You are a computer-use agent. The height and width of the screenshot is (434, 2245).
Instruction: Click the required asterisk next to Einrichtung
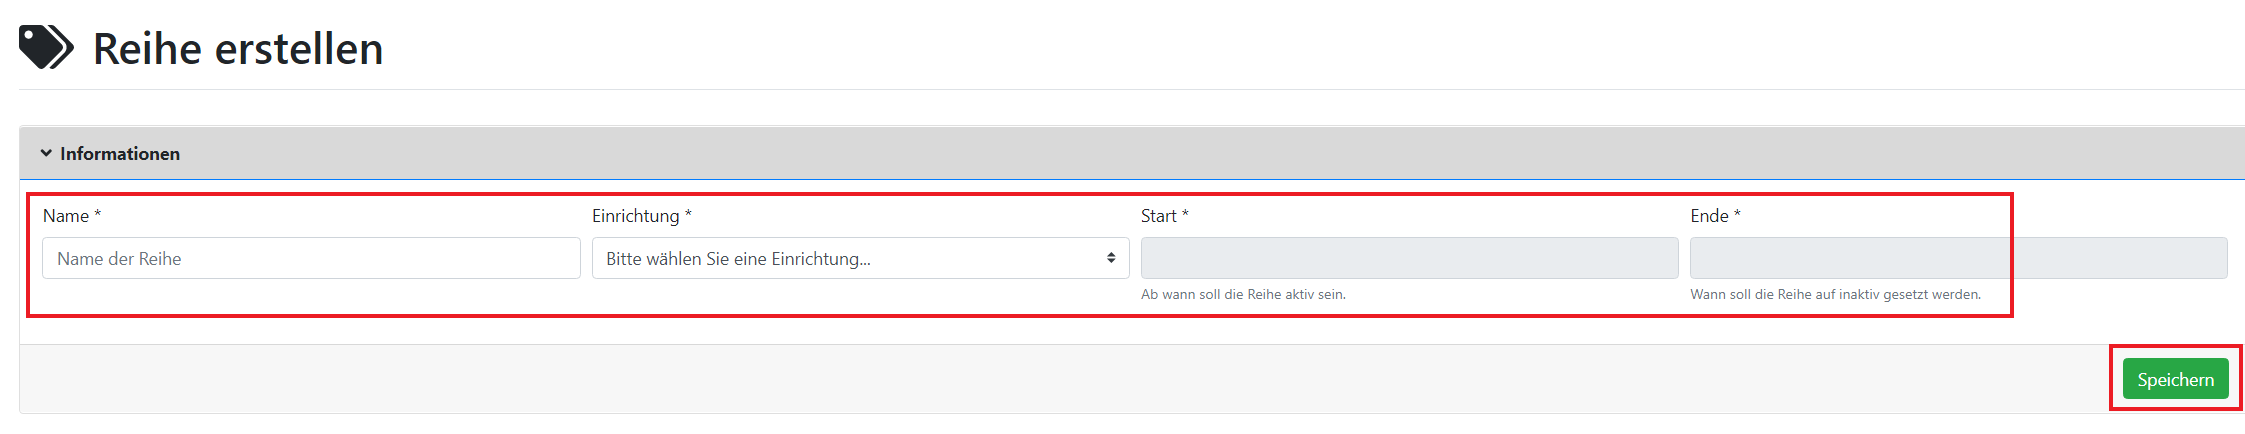(x=688, y=214)
